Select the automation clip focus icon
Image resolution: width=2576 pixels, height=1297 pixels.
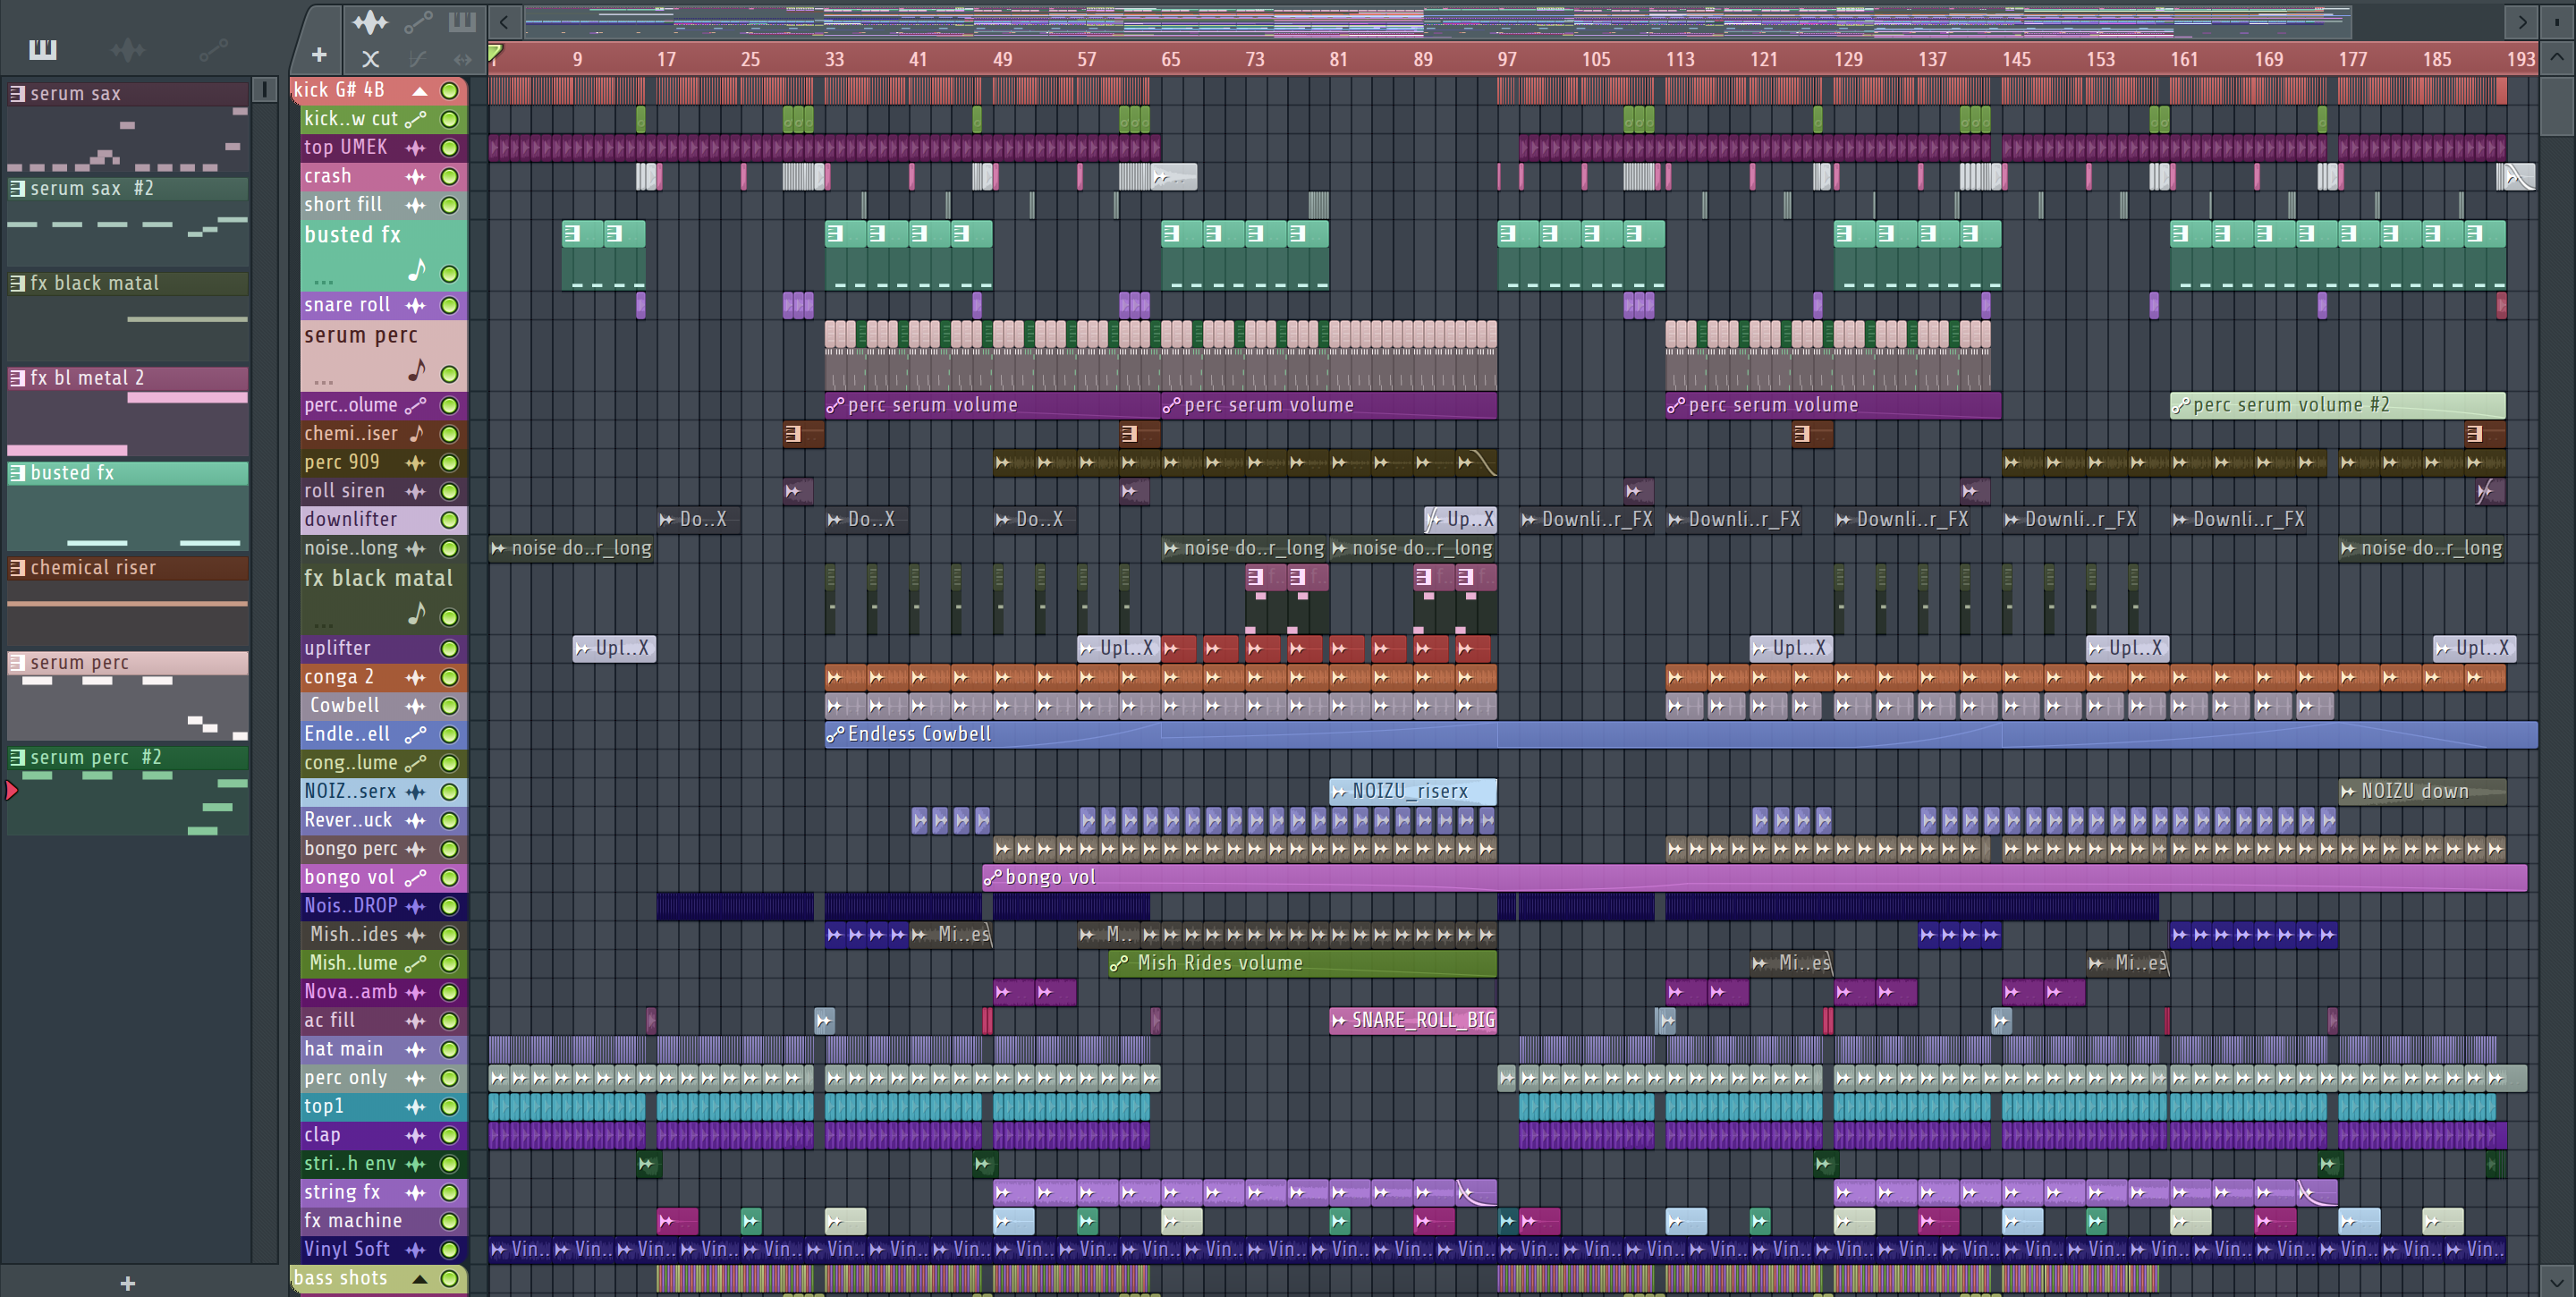point(418,21)
